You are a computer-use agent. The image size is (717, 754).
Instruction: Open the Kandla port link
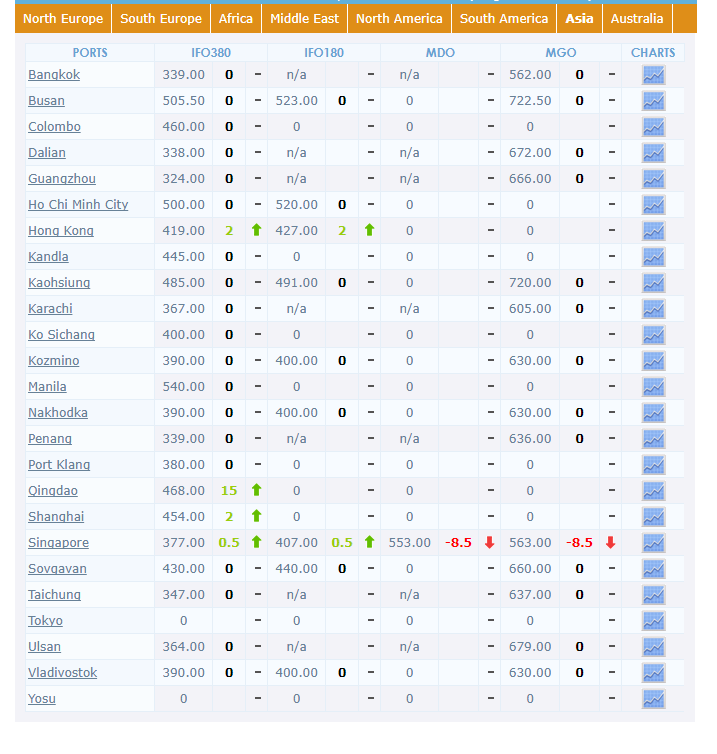pyautogui.click(x=48, y=257)
